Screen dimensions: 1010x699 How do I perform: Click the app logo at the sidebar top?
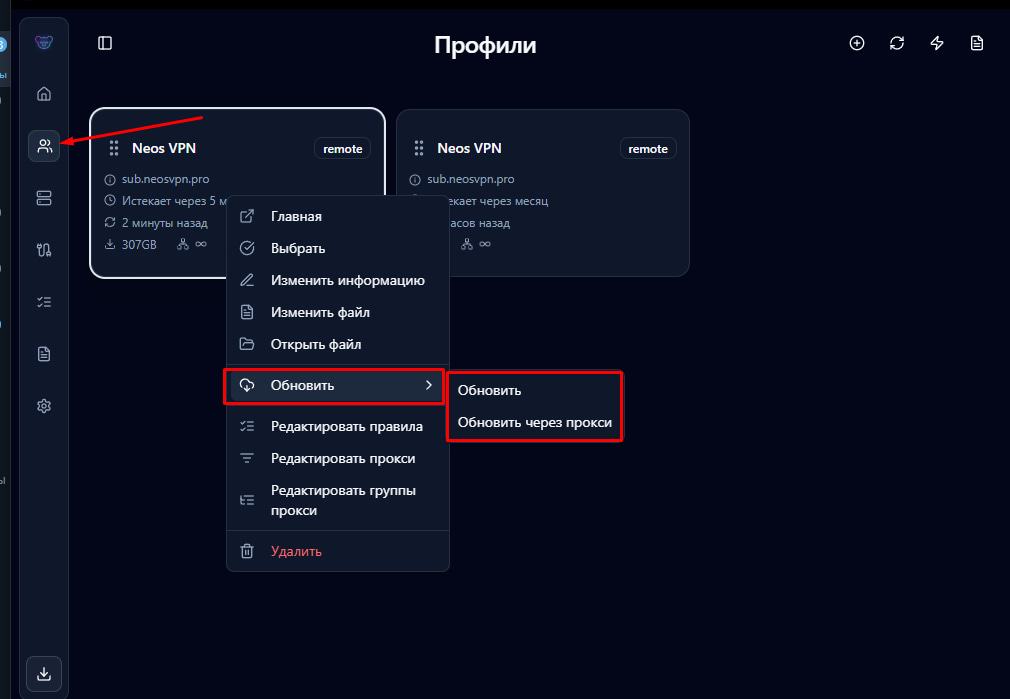pyautogui.click(x=43, y=42)
